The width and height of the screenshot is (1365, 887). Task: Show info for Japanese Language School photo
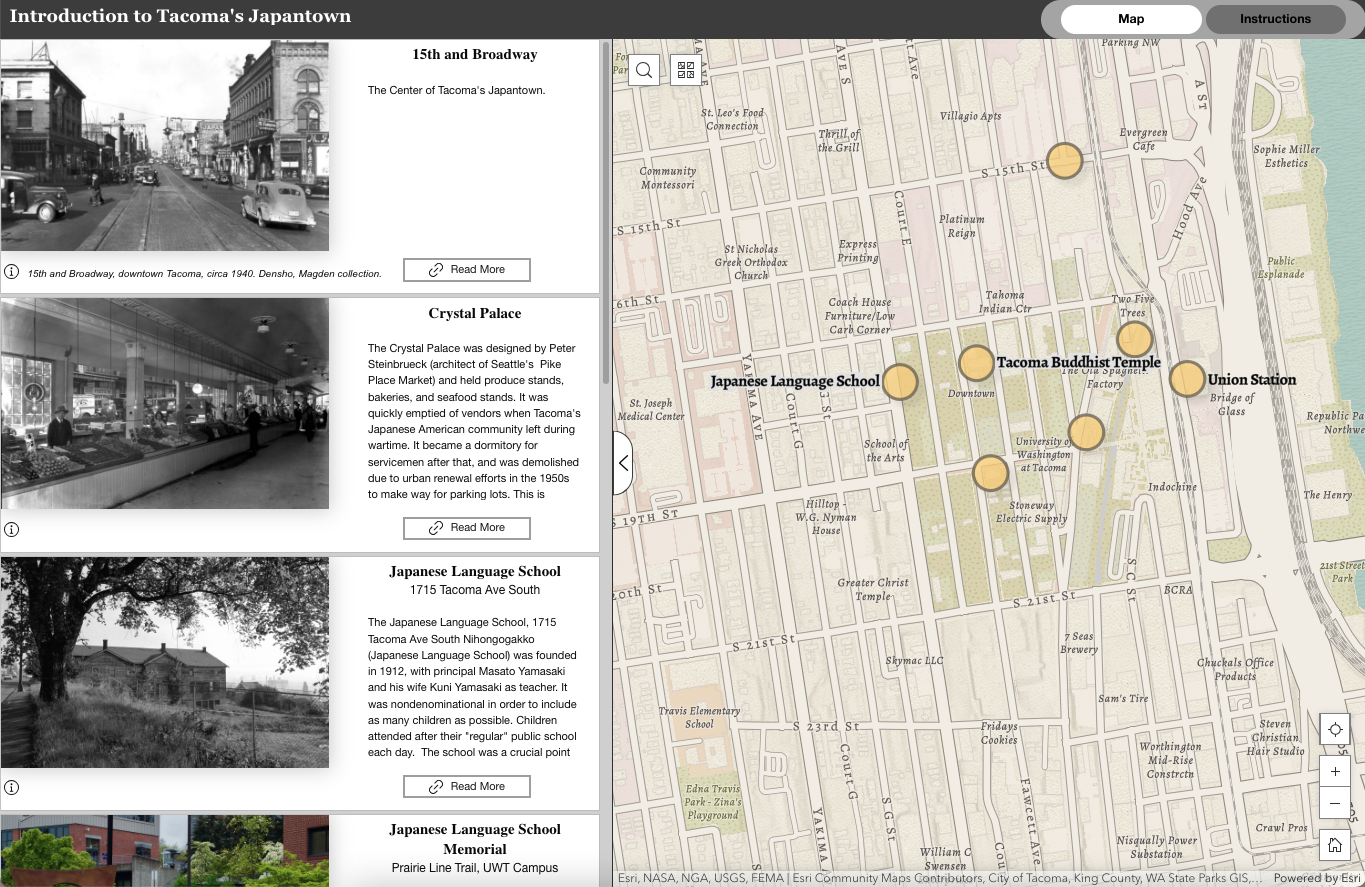point(12,787)
